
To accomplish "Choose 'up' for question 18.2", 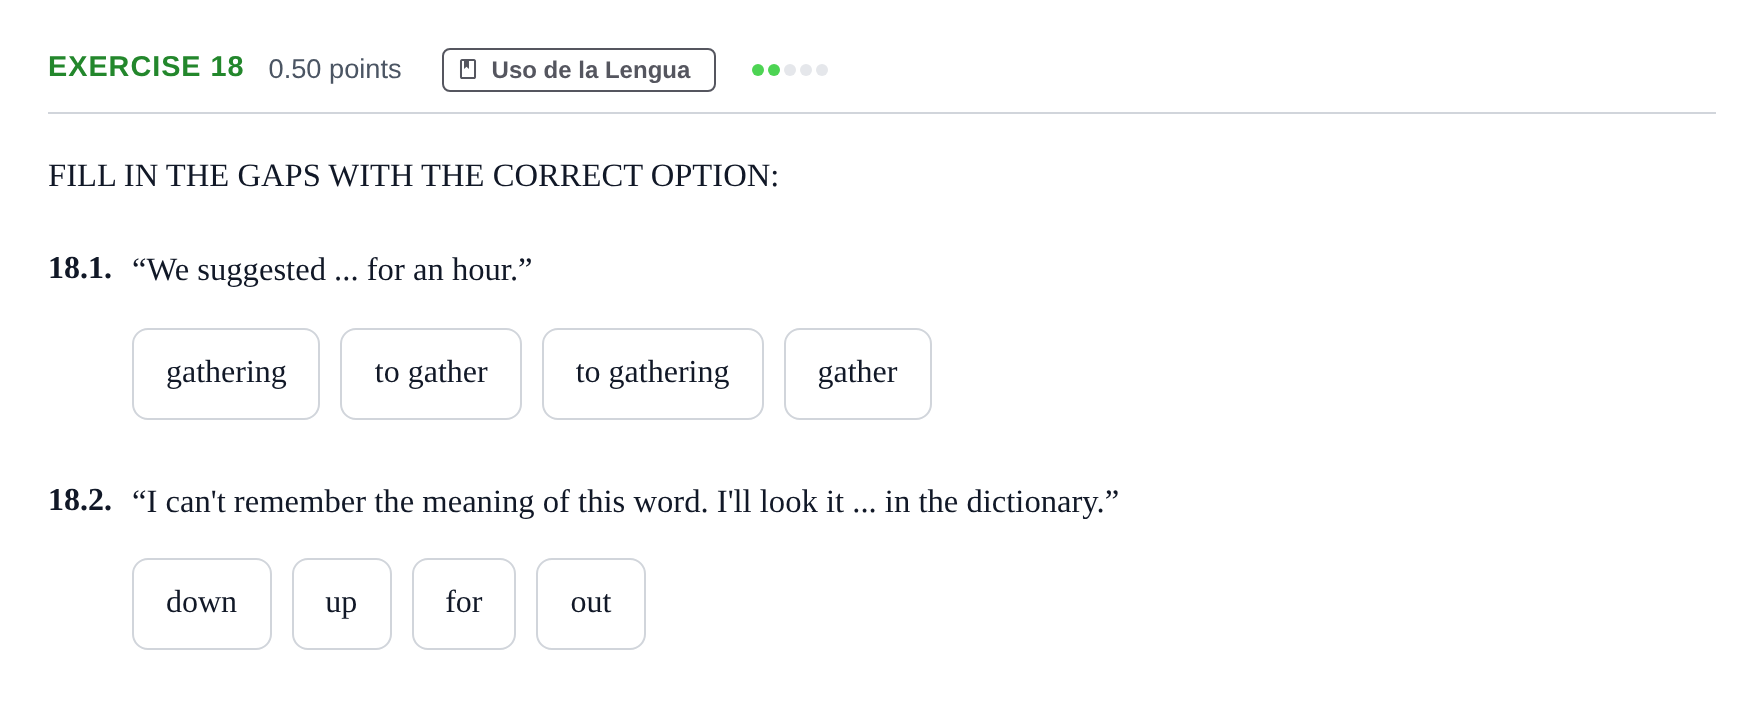I will 341,604.
